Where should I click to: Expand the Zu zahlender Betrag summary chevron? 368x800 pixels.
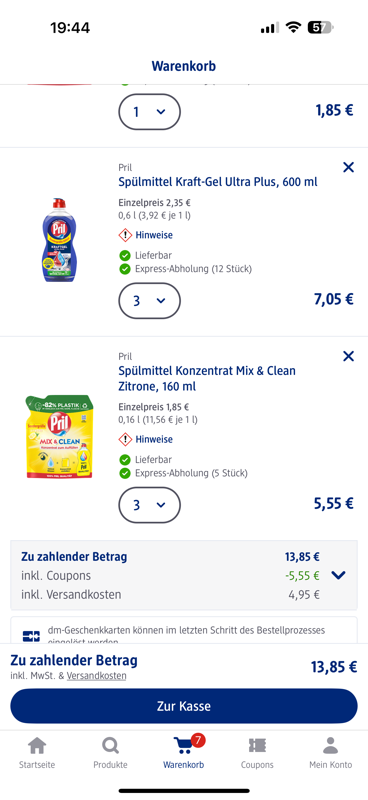tap(338, 576)
